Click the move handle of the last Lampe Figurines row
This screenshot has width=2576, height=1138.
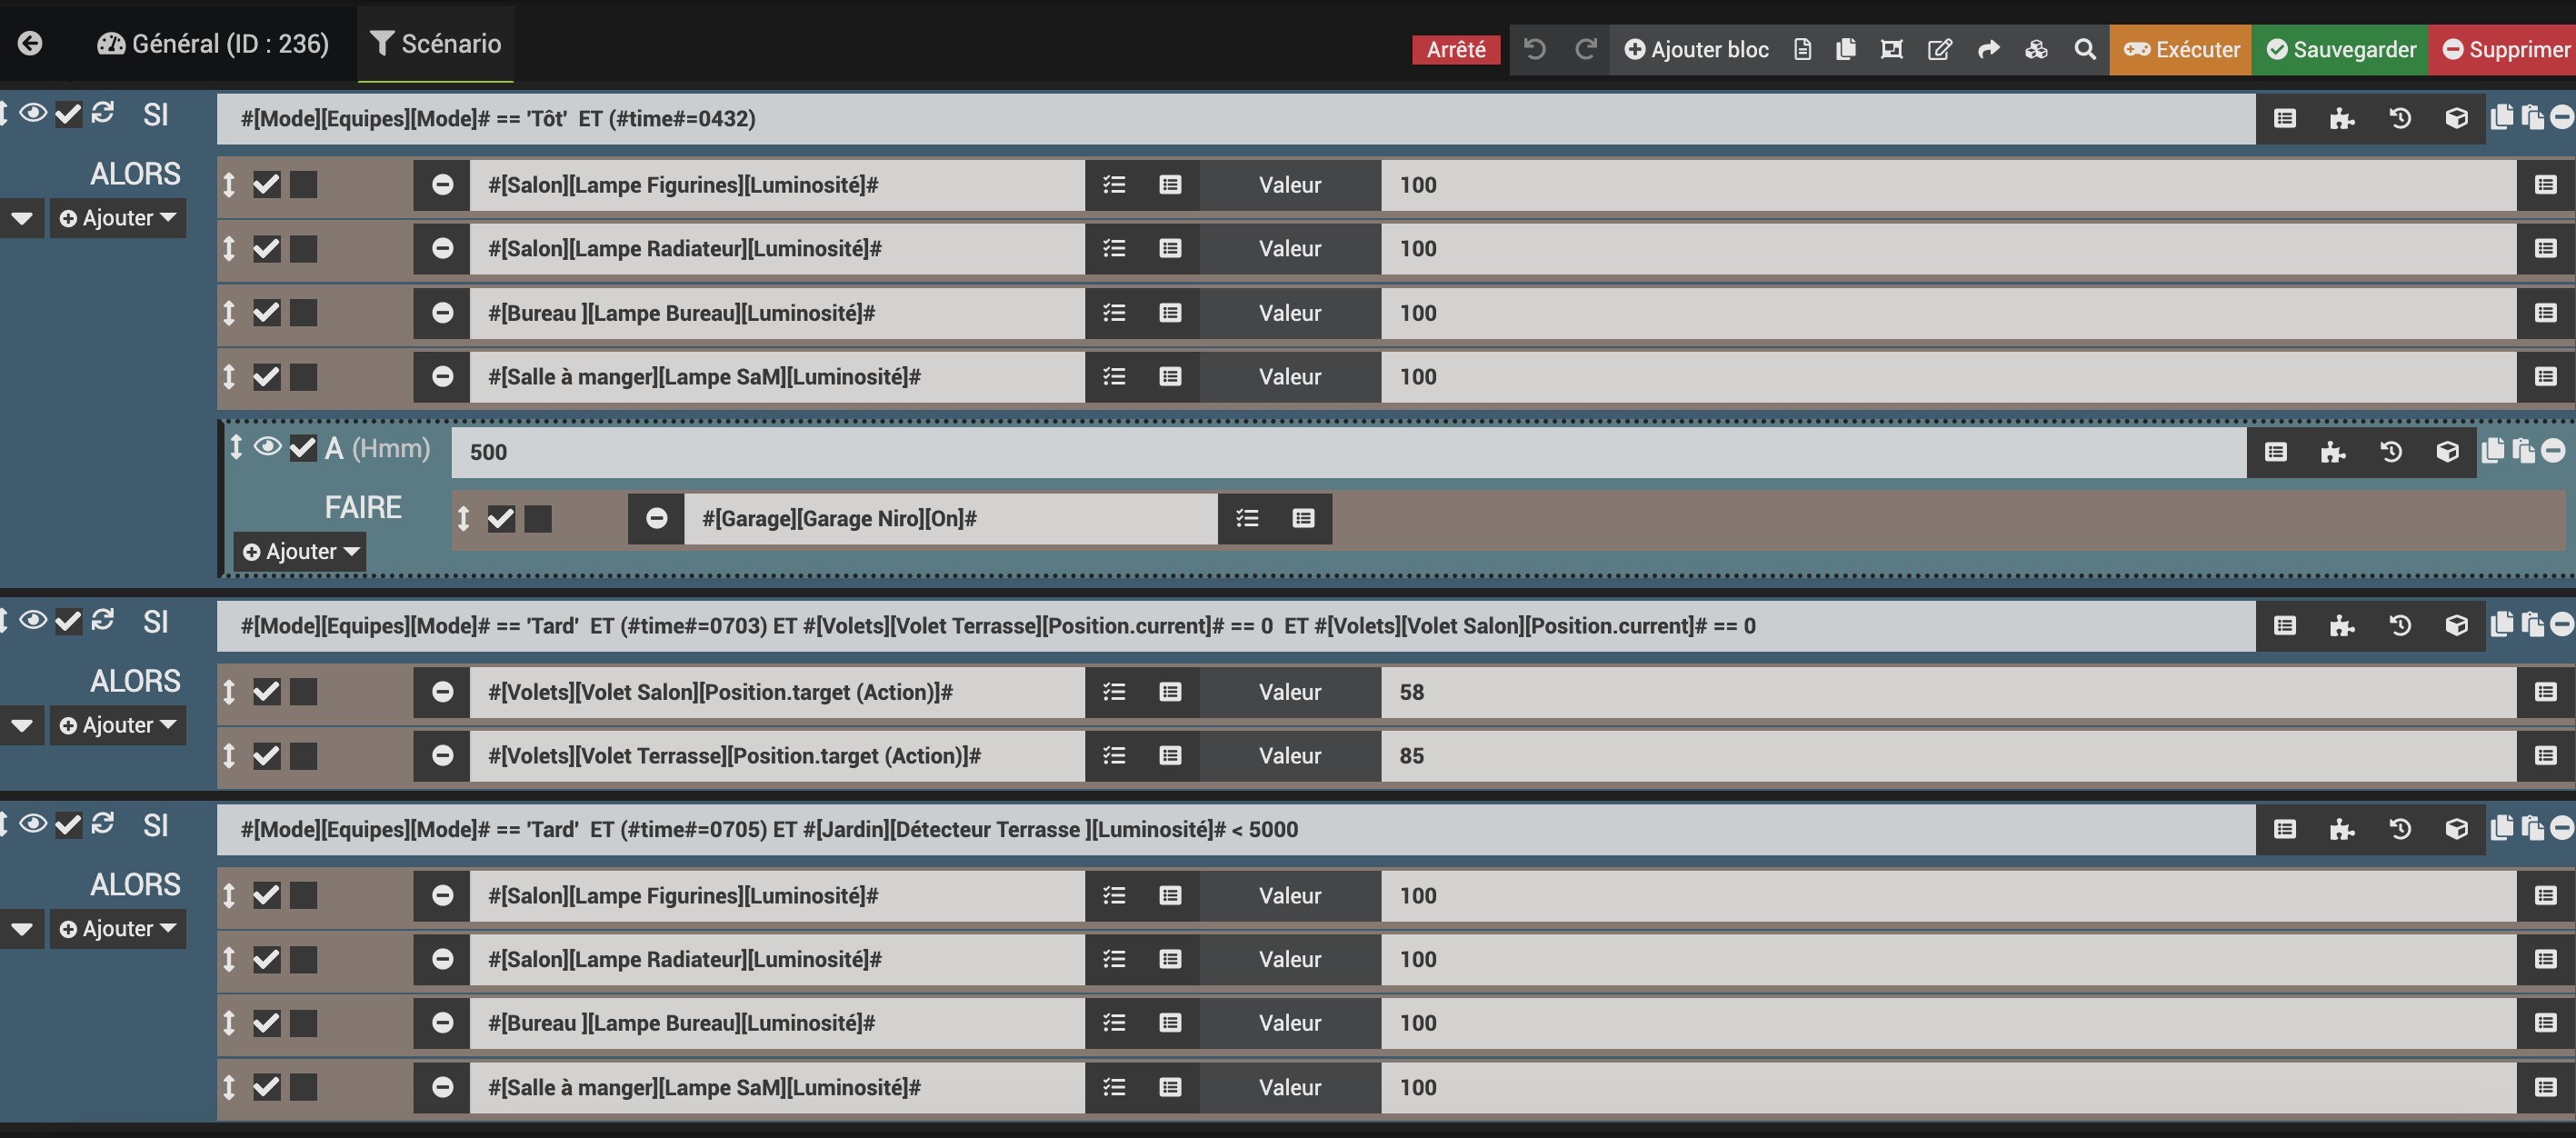click(x=229, y=896)
